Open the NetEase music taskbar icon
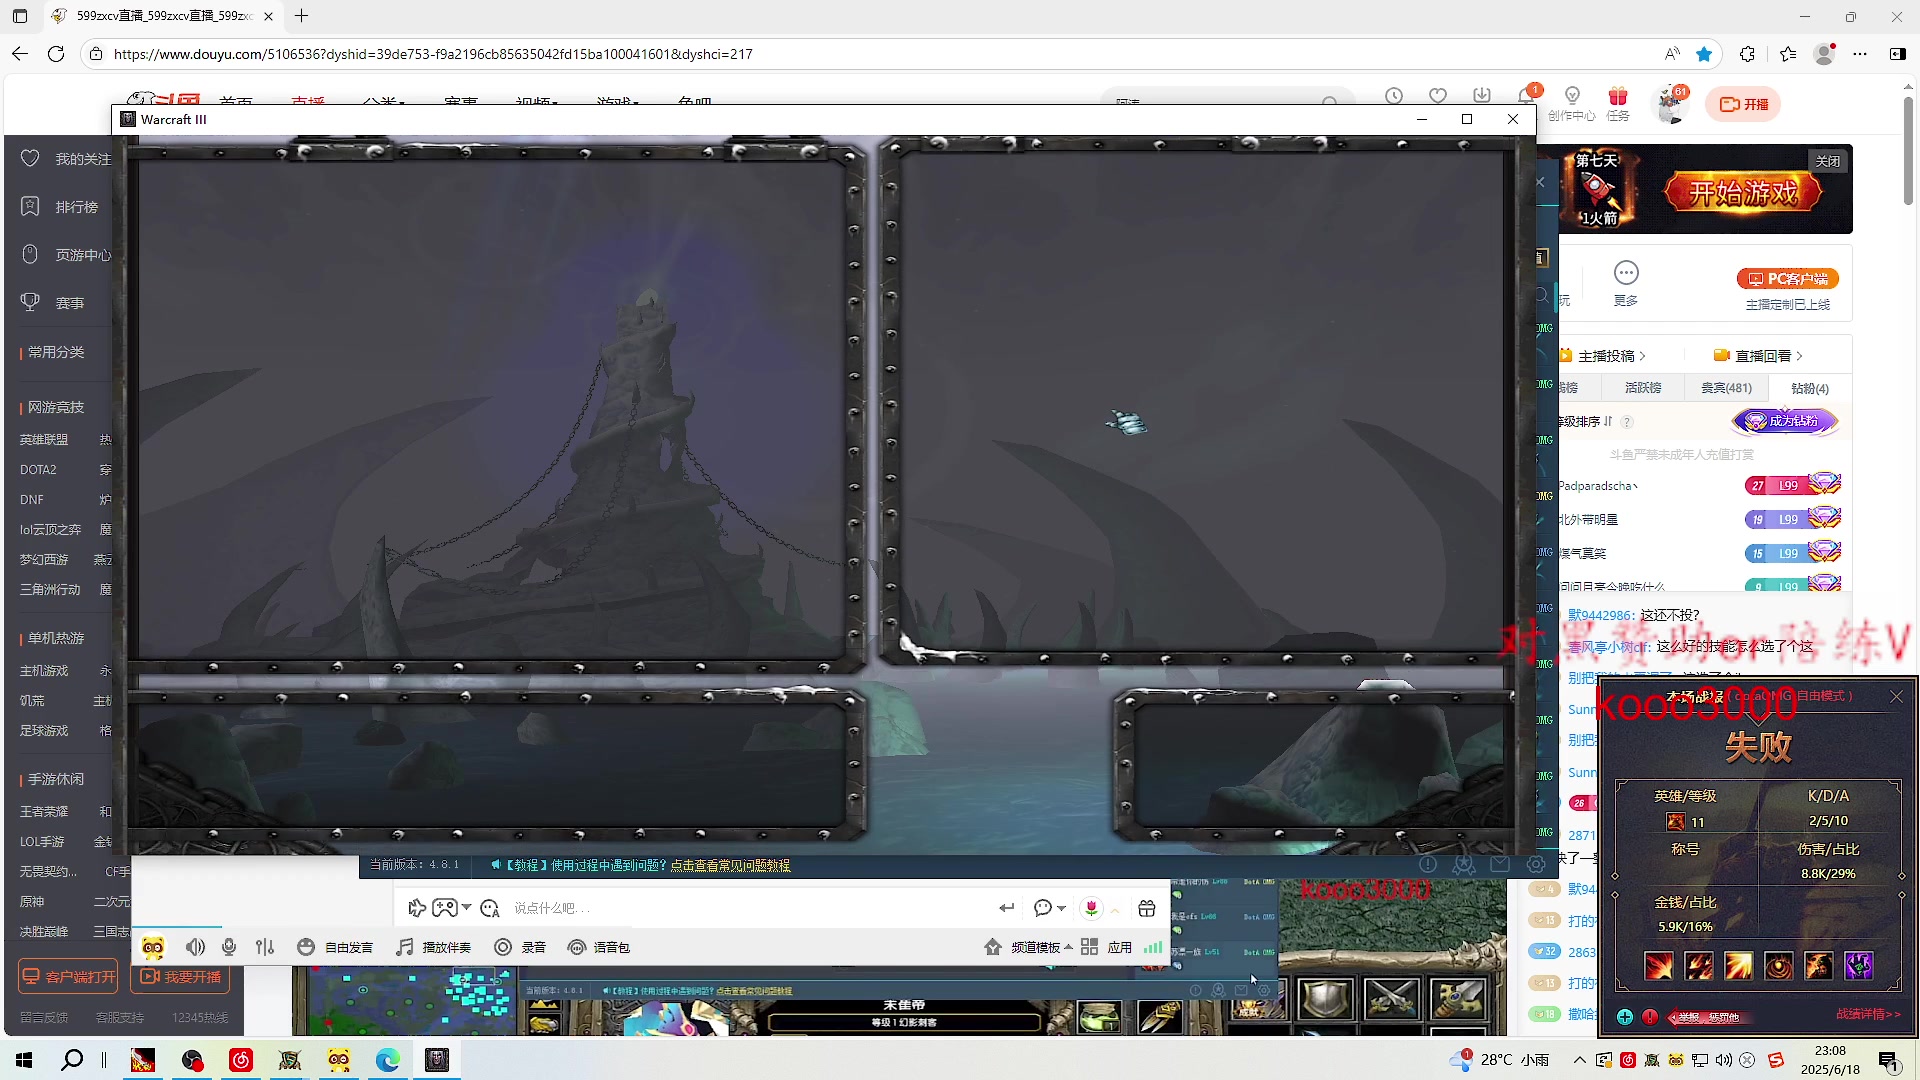The height and width of the screenshot is (1080, 1920). (x=241, y=1060)
